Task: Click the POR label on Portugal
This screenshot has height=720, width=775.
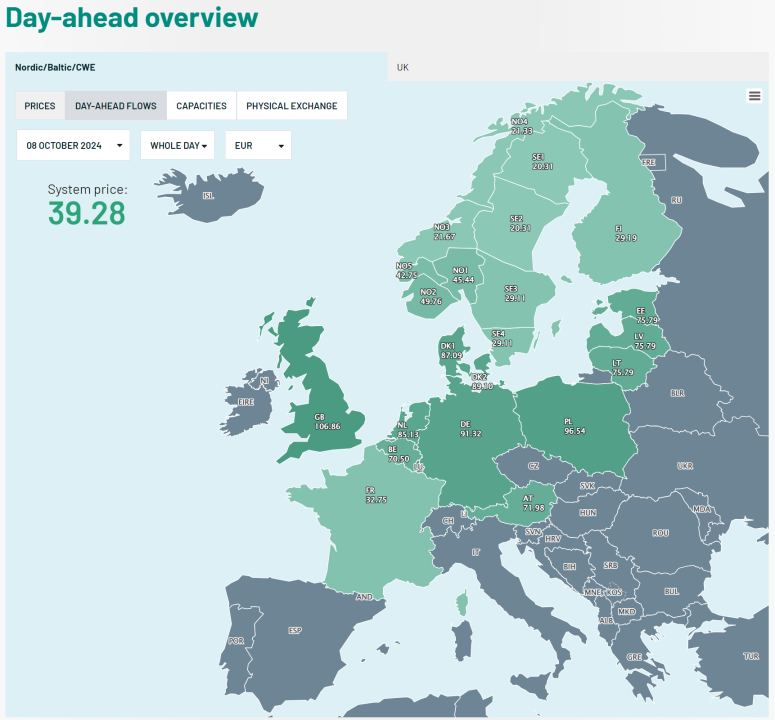Action: coord(236,641)
